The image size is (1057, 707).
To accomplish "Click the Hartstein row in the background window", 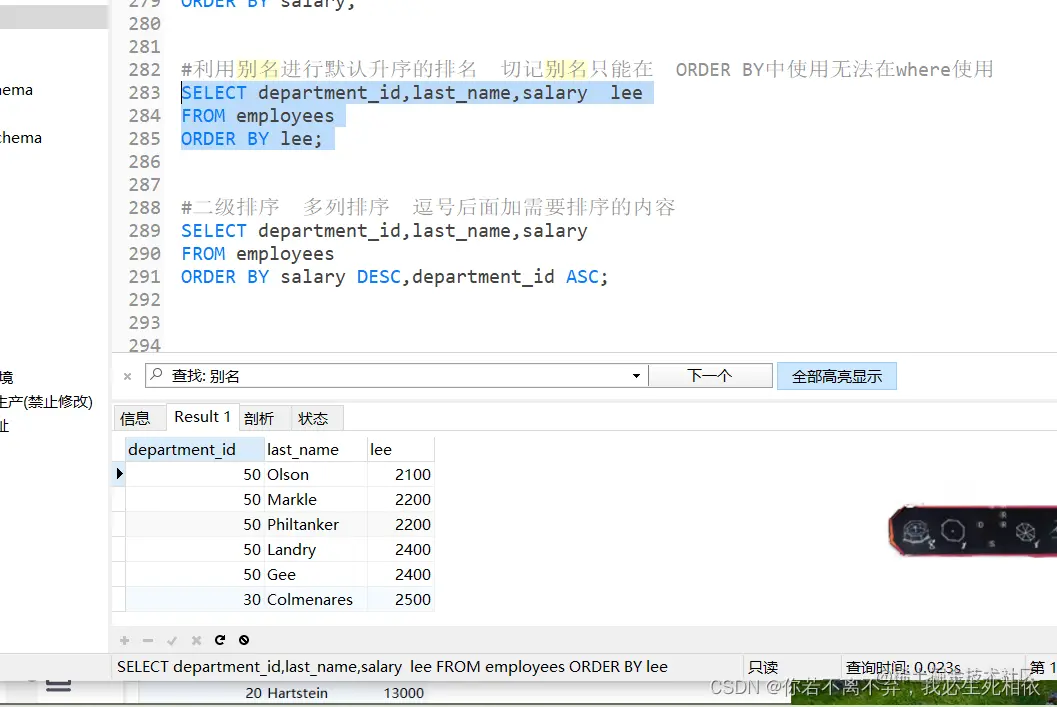I will click(x=334, y=693).
